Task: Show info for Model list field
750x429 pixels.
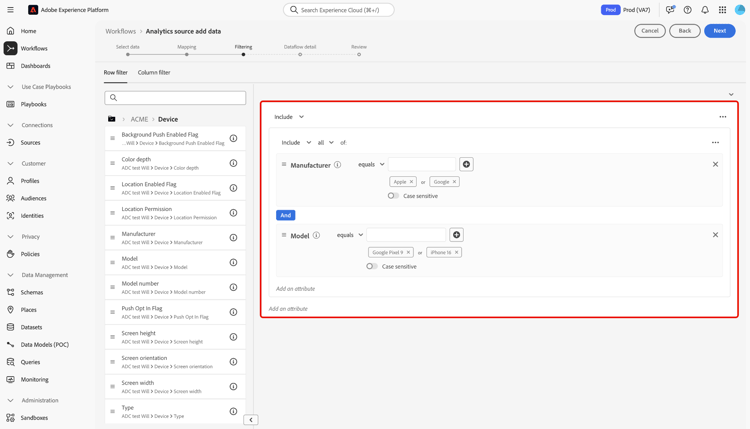Action: 233,263
